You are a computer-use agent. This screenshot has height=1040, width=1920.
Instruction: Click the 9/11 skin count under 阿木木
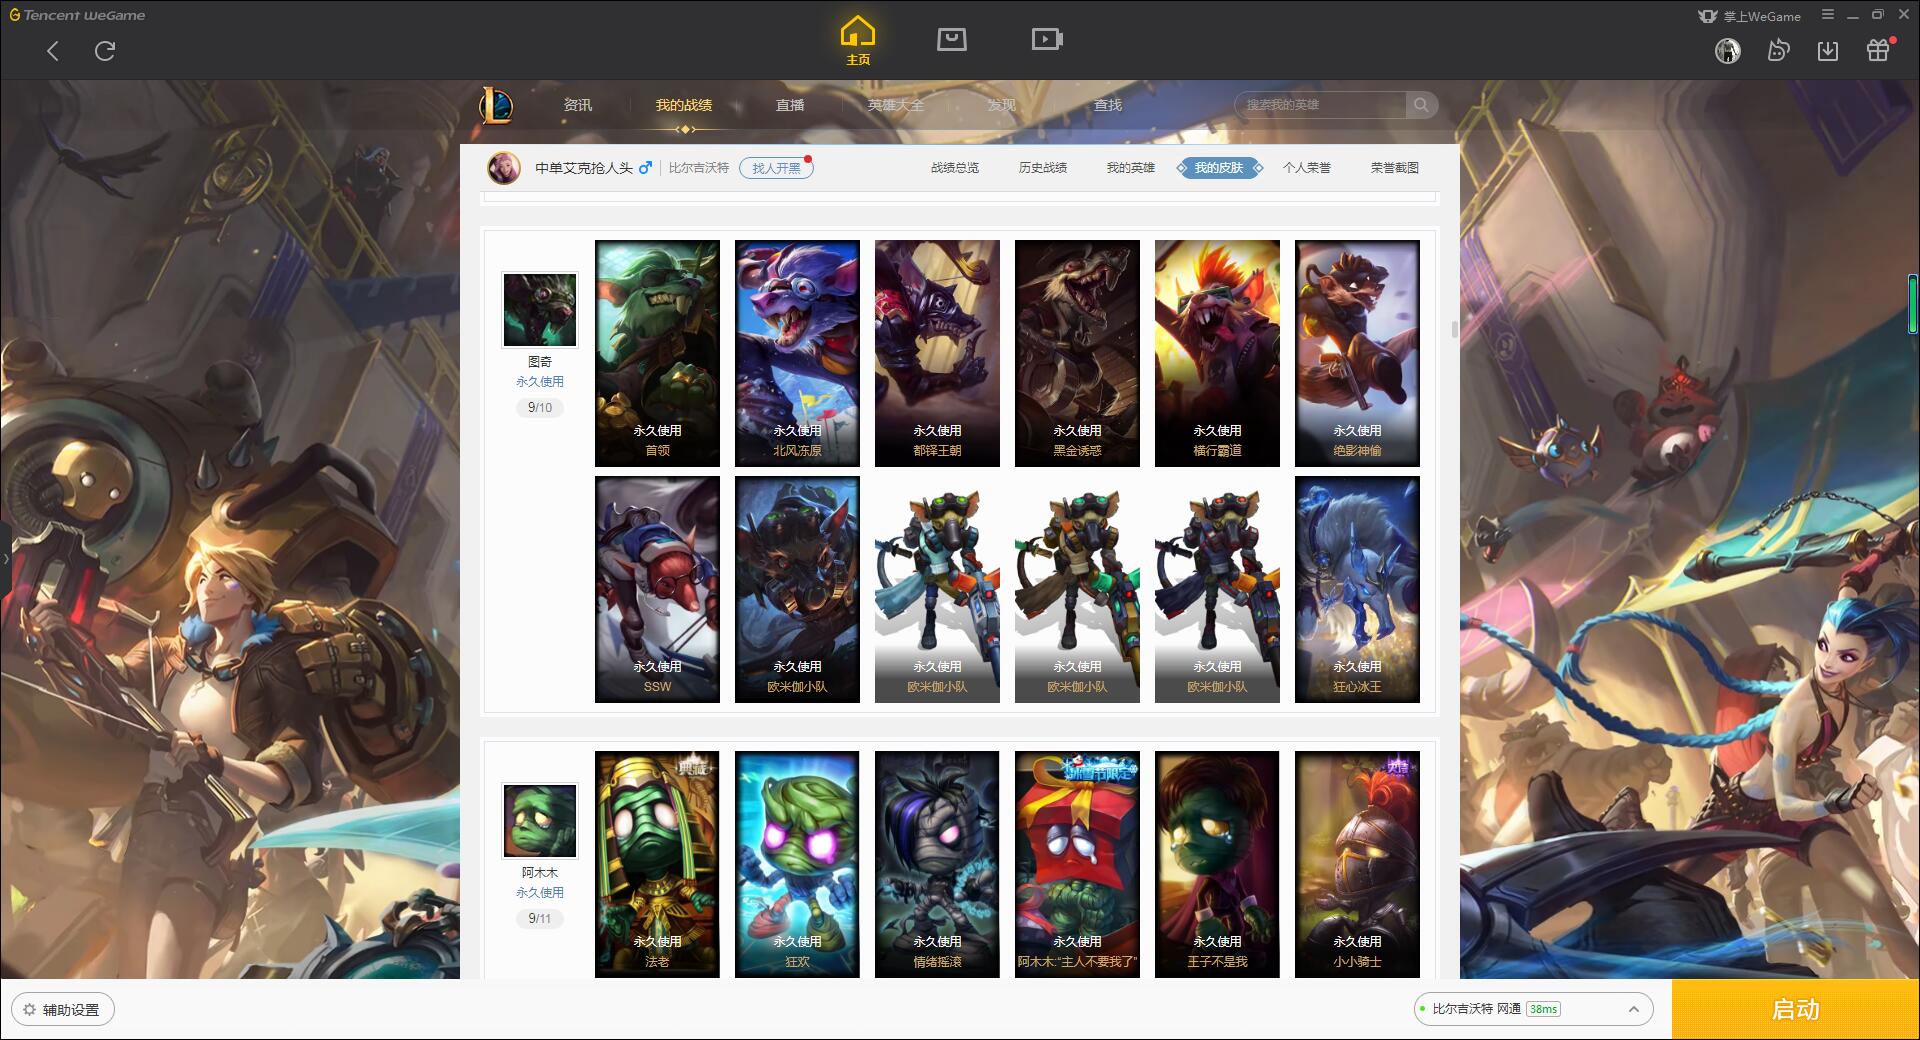[x=540, y=919]
